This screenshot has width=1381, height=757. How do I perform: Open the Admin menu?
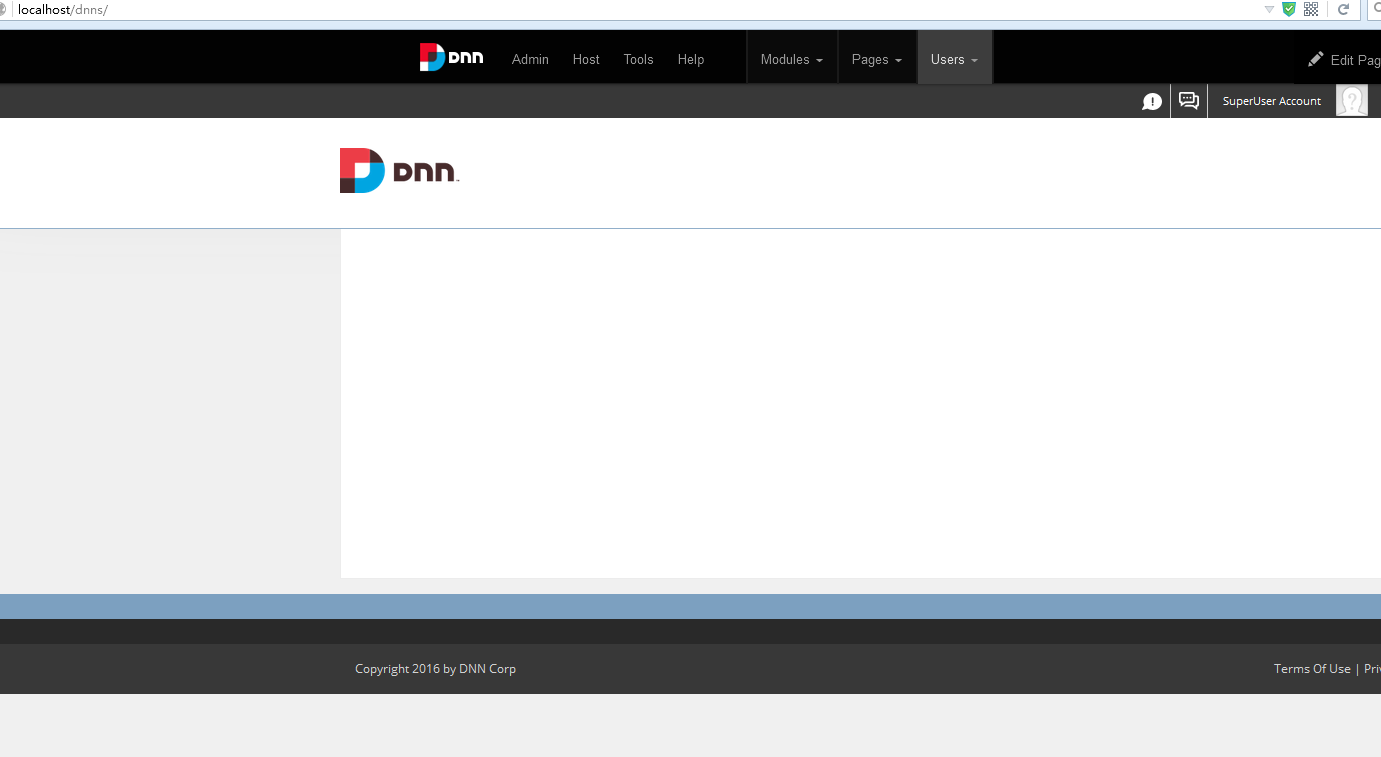coord(530,60)
